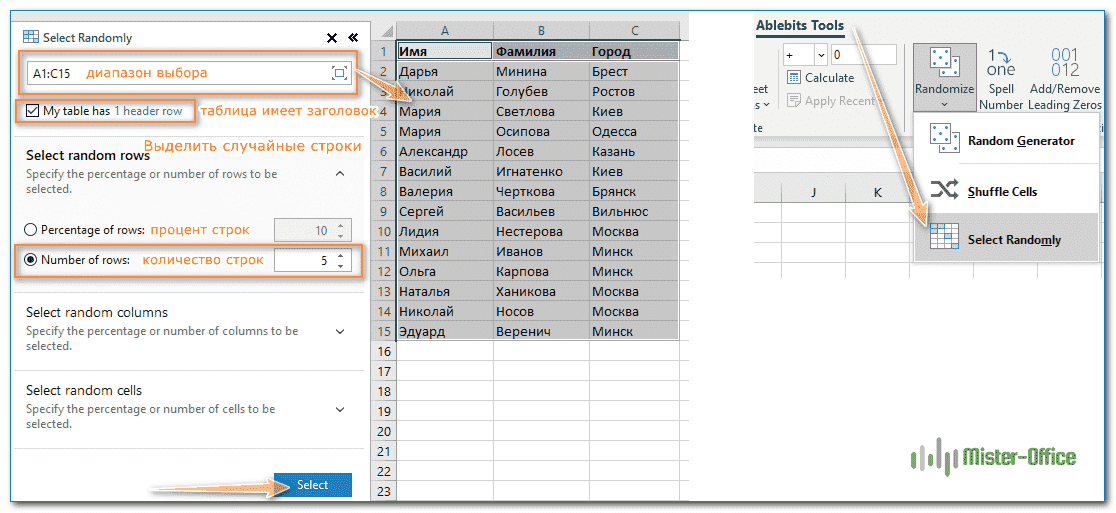Select the Number of rows radio button
This screenshot has width=1116, height=513.
[x=31, y=260]
